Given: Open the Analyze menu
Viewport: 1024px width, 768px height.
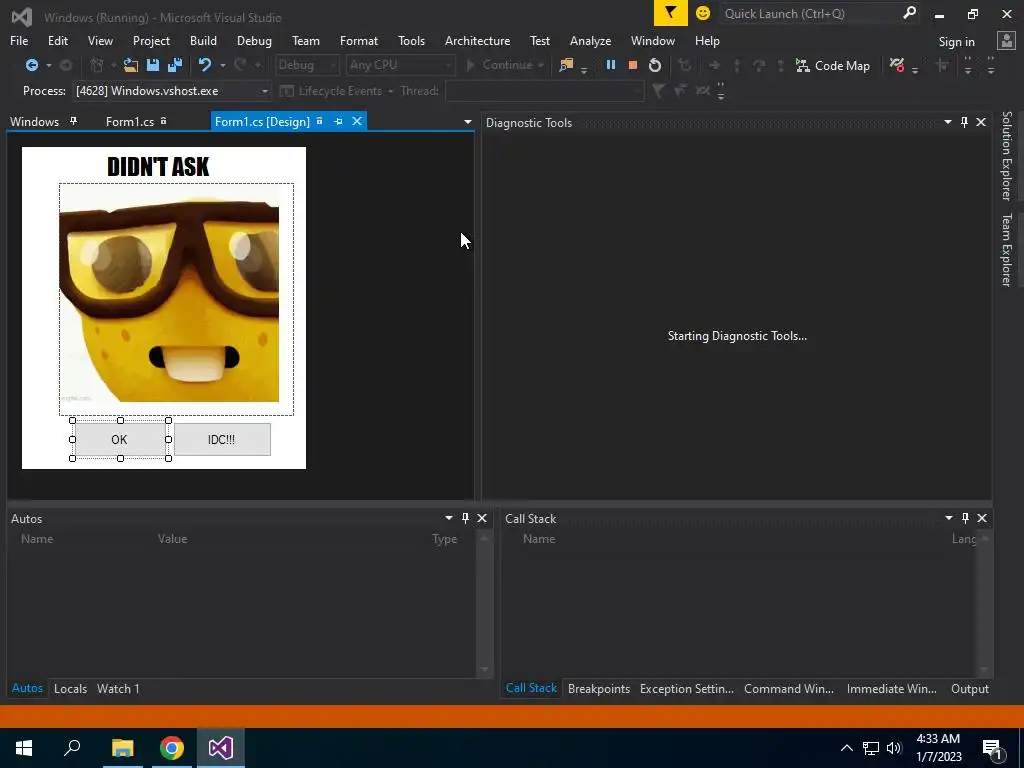Looking at the screenshot, I should (590, 40).
